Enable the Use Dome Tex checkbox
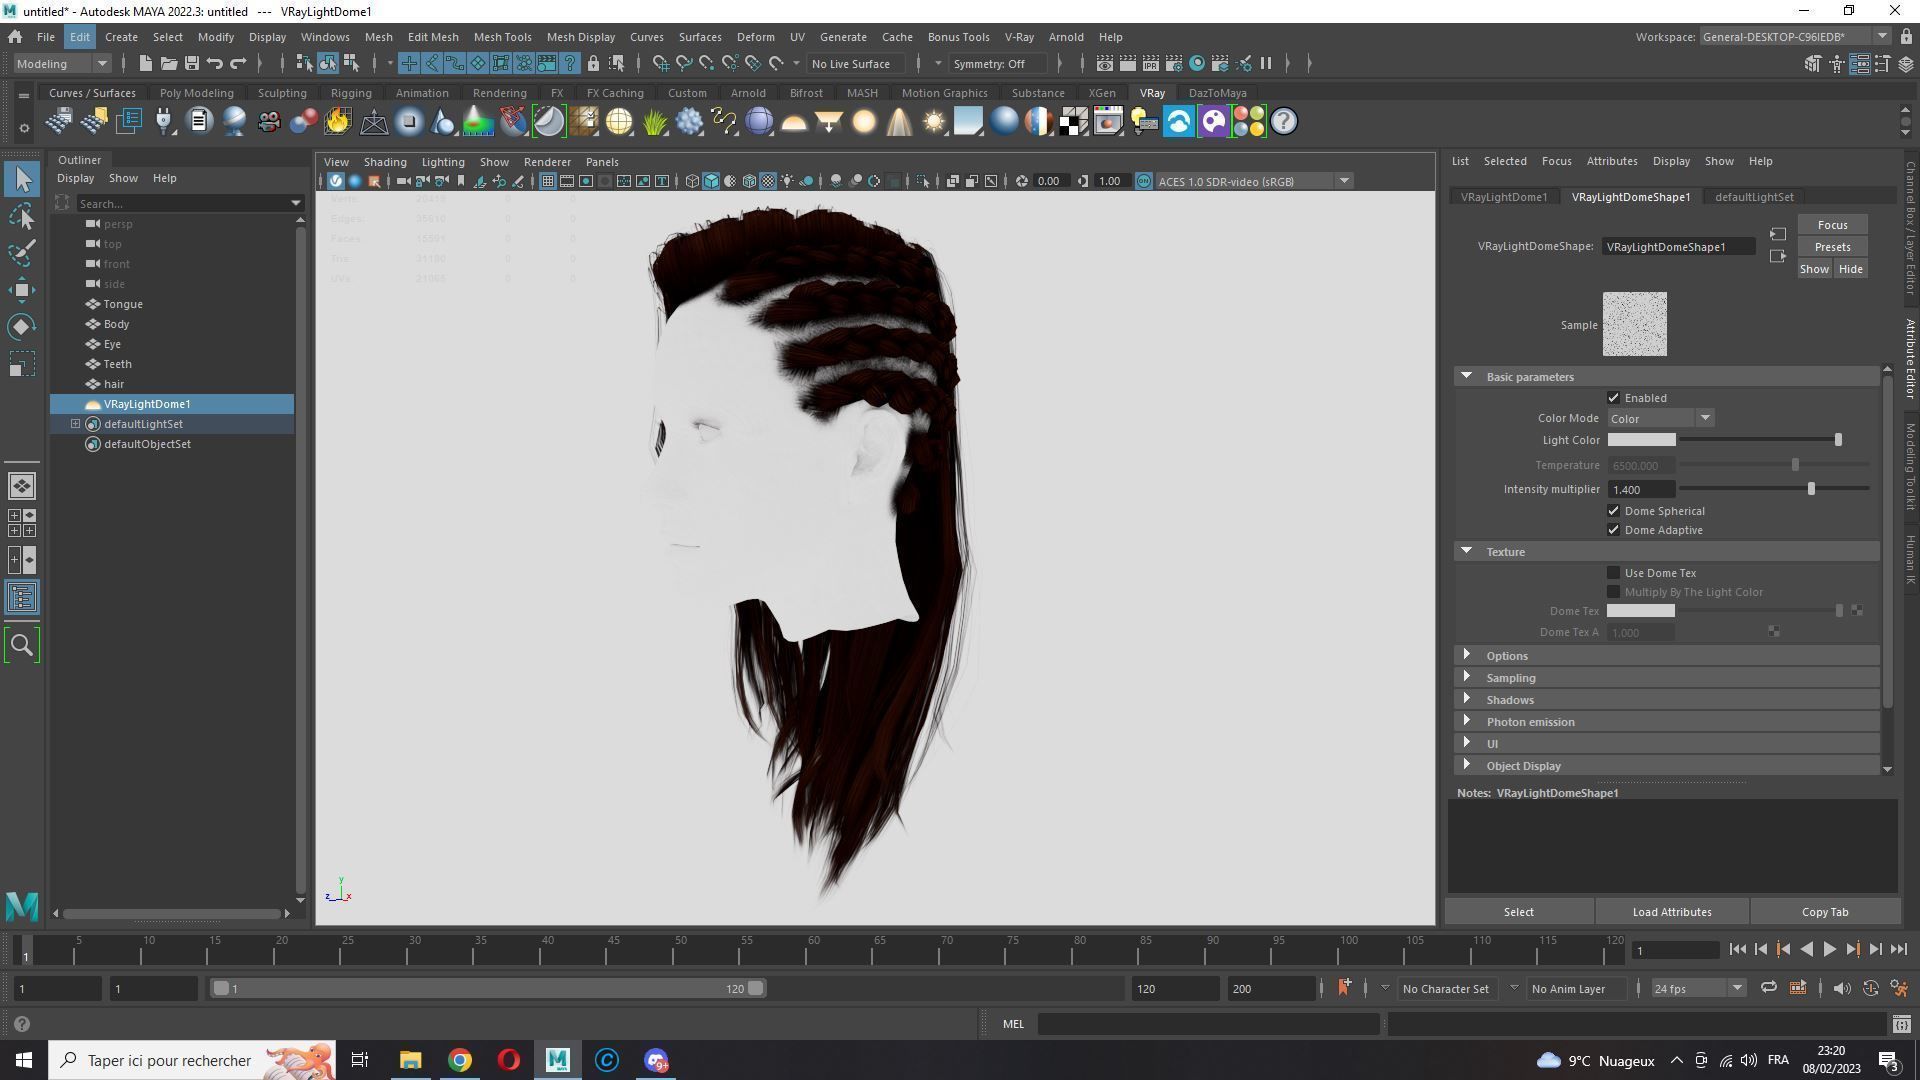Screen dimensions: 1920x1080 click(1613, 573)
